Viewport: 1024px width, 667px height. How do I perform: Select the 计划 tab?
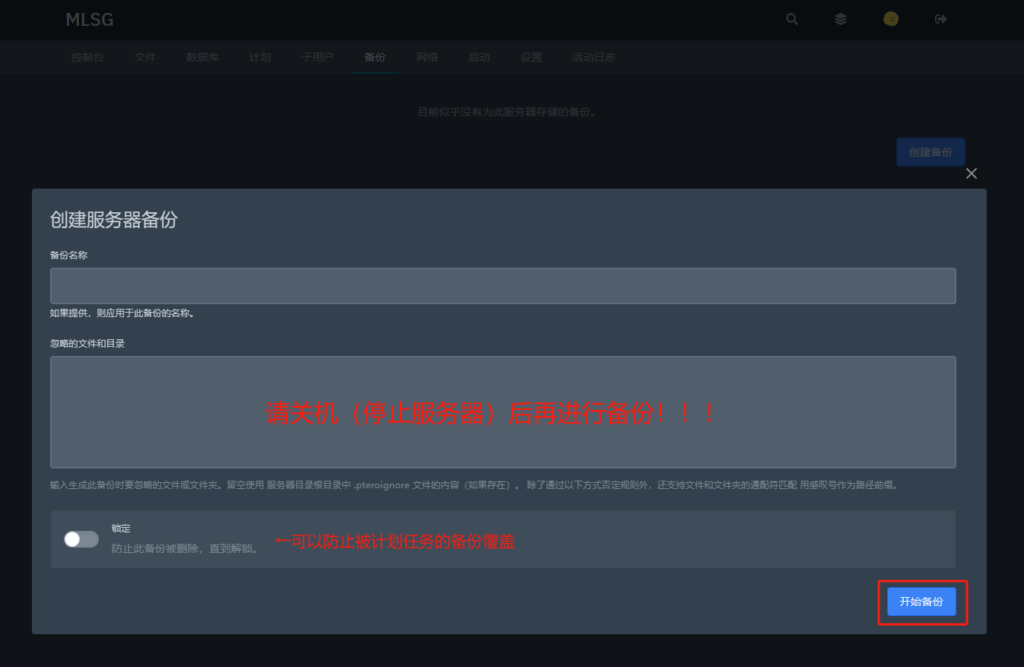pyautogui.click(x=260, y=57)
